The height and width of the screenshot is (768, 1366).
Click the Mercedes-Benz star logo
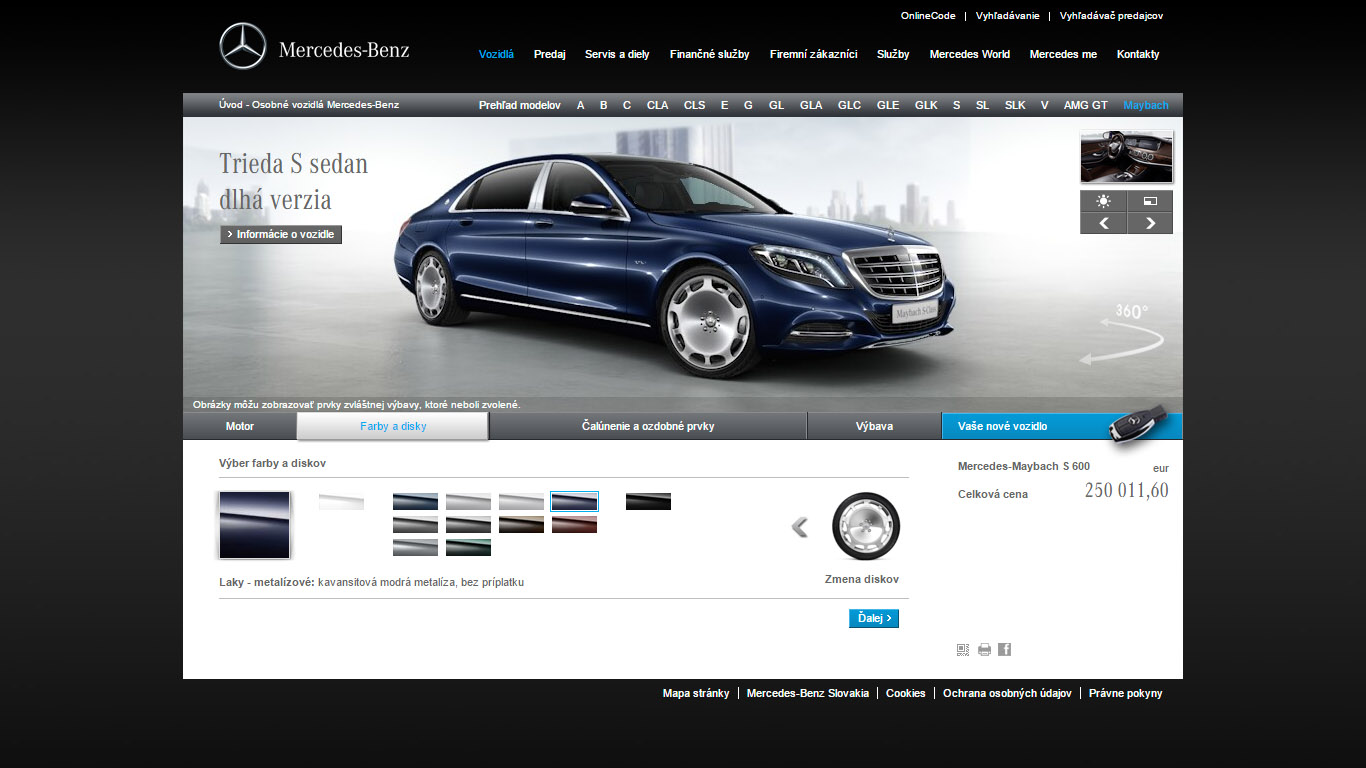[x=243, y=47]
